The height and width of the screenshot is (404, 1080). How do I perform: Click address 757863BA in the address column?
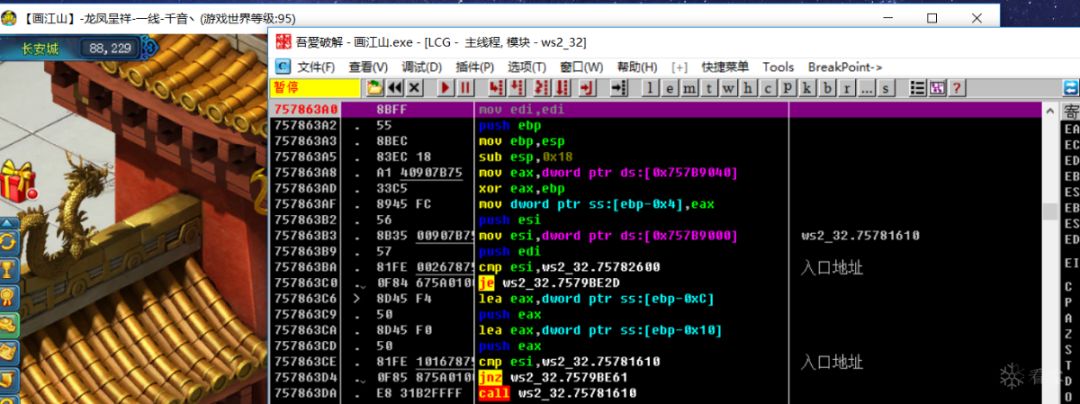(x=307, y=267)
